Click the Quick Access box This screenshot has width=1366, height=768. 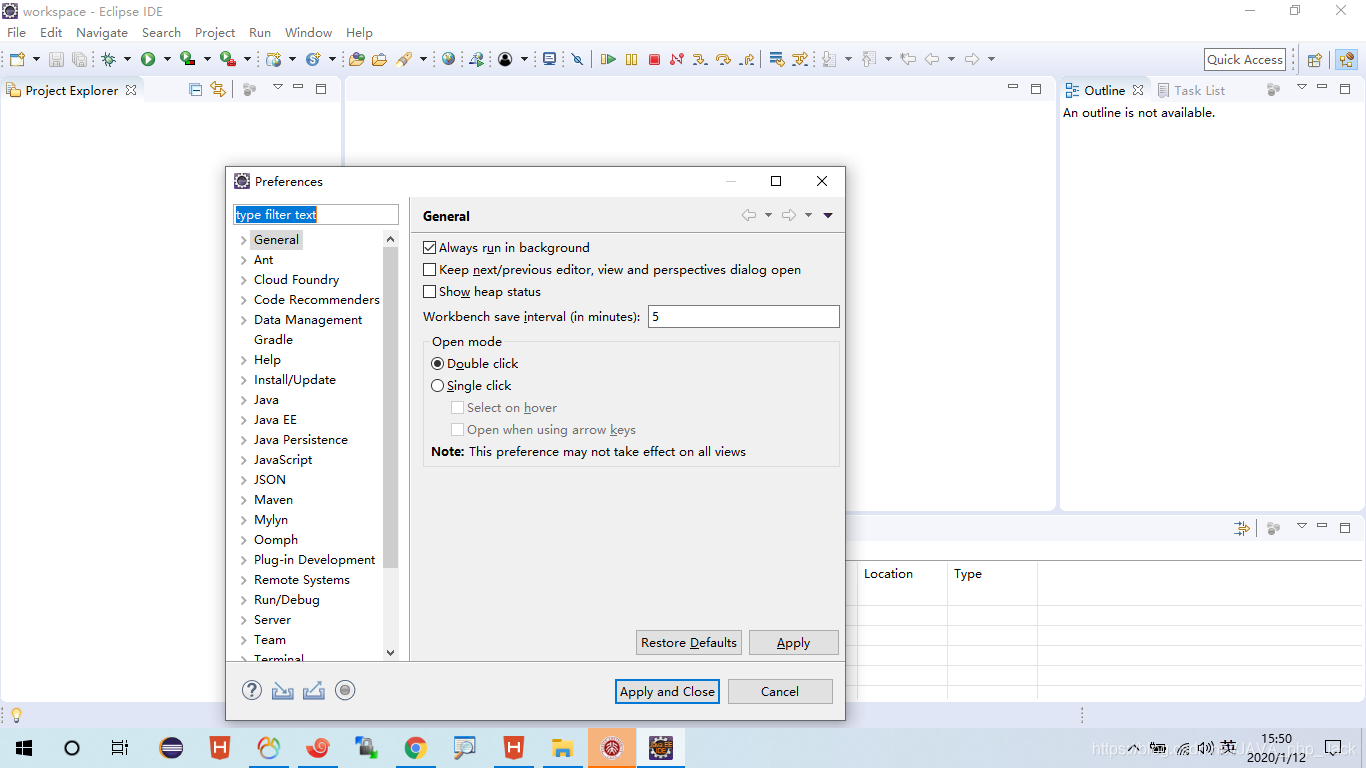1245,59
